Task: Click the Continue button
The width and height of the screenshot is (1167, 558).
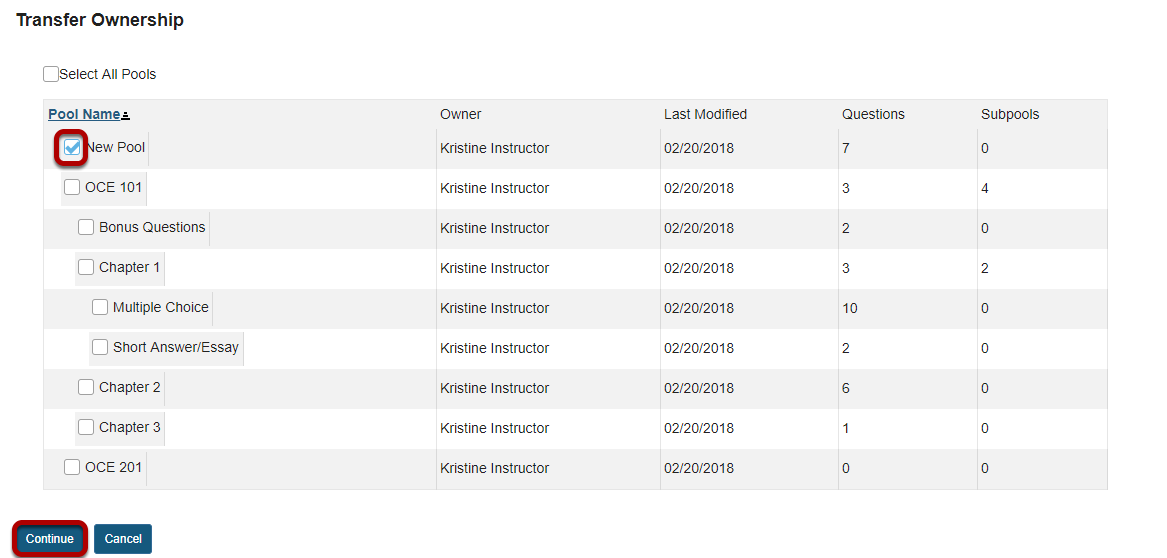Action: 50,539
